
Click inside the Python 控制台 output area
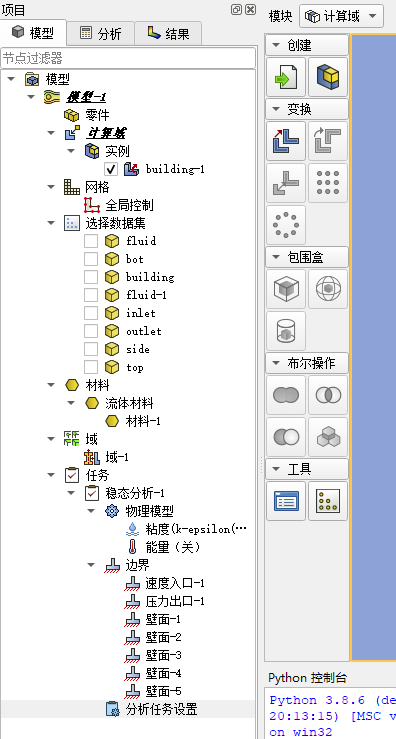(330, 713)
